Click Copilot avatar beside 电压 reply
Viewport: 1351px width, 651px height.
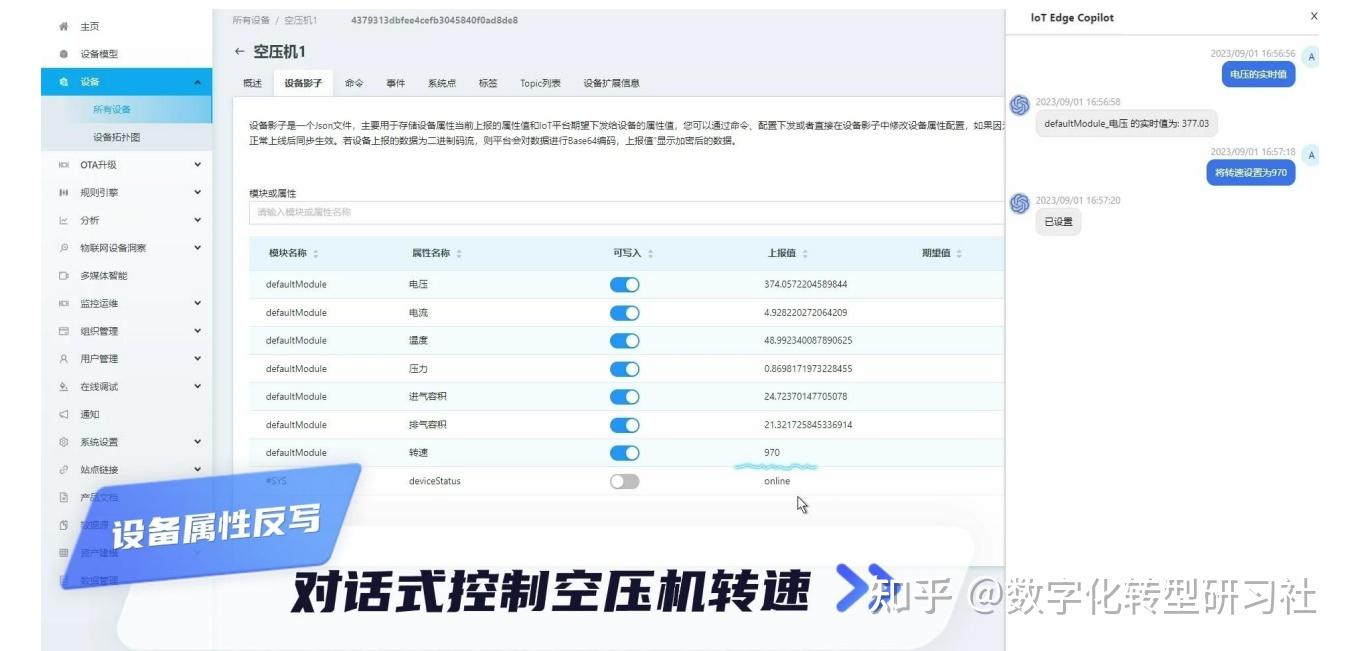click(x=1020, y=105)
